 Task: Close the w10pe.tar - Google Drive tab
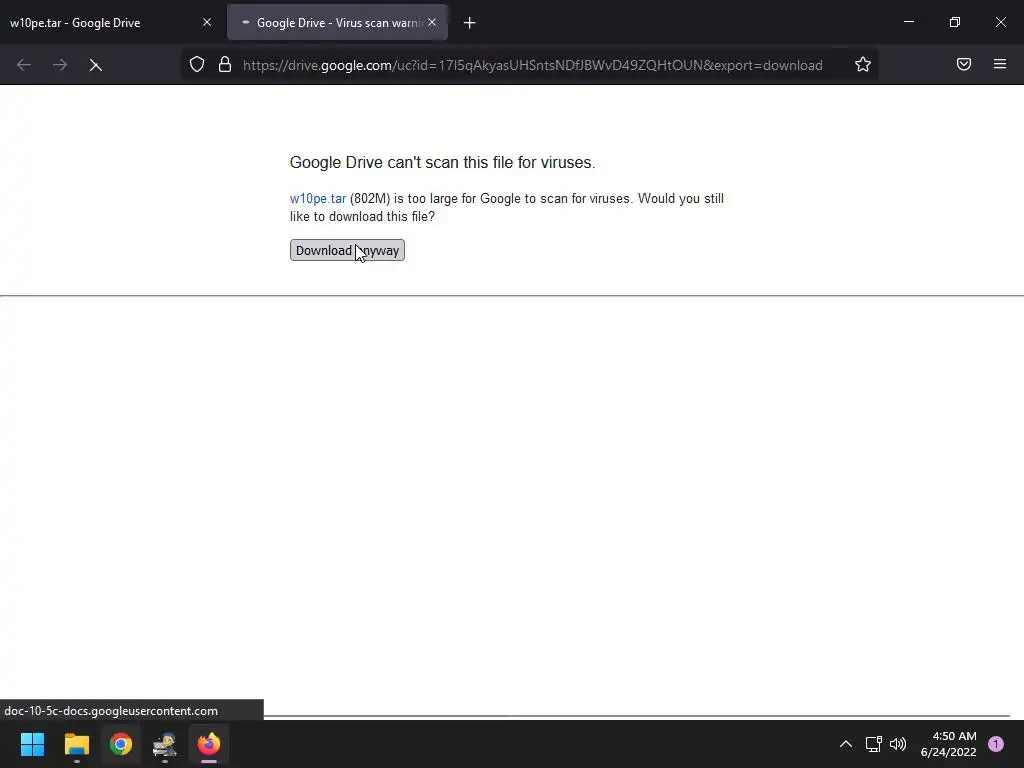[207, 22]
